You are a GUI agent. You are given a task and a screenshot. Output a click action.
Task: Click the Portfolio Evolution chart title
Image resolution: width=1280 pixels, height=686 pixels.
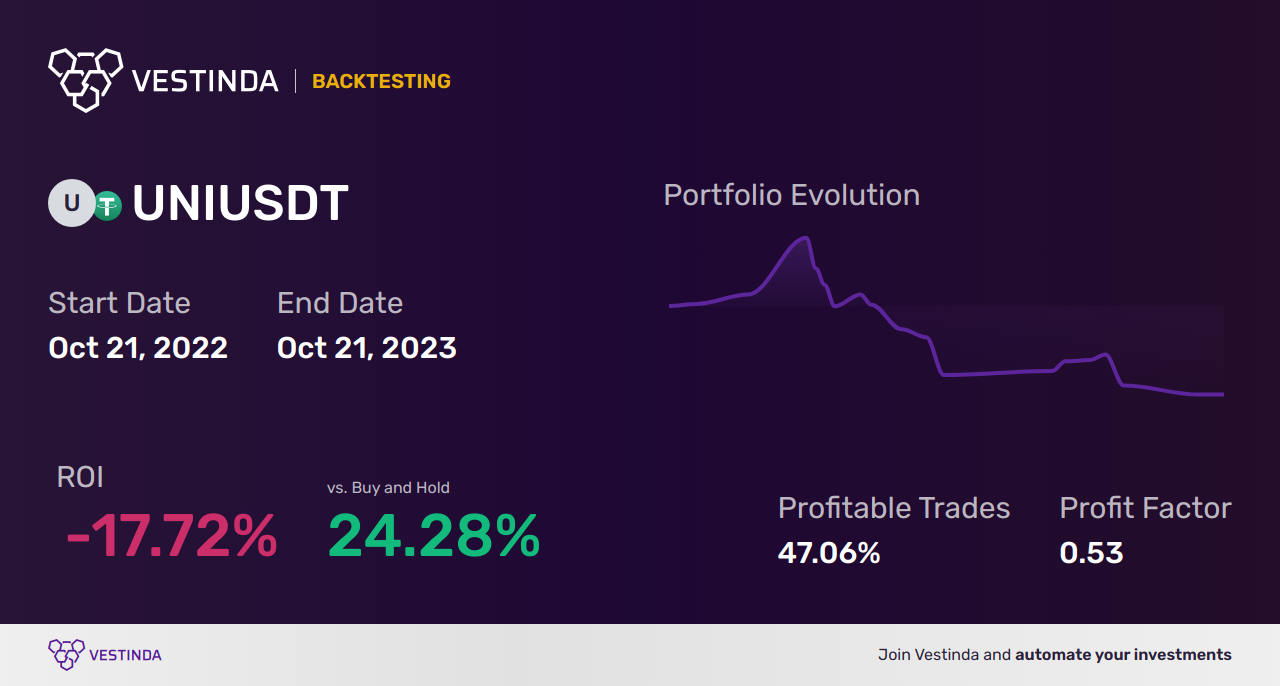point(791,195)
